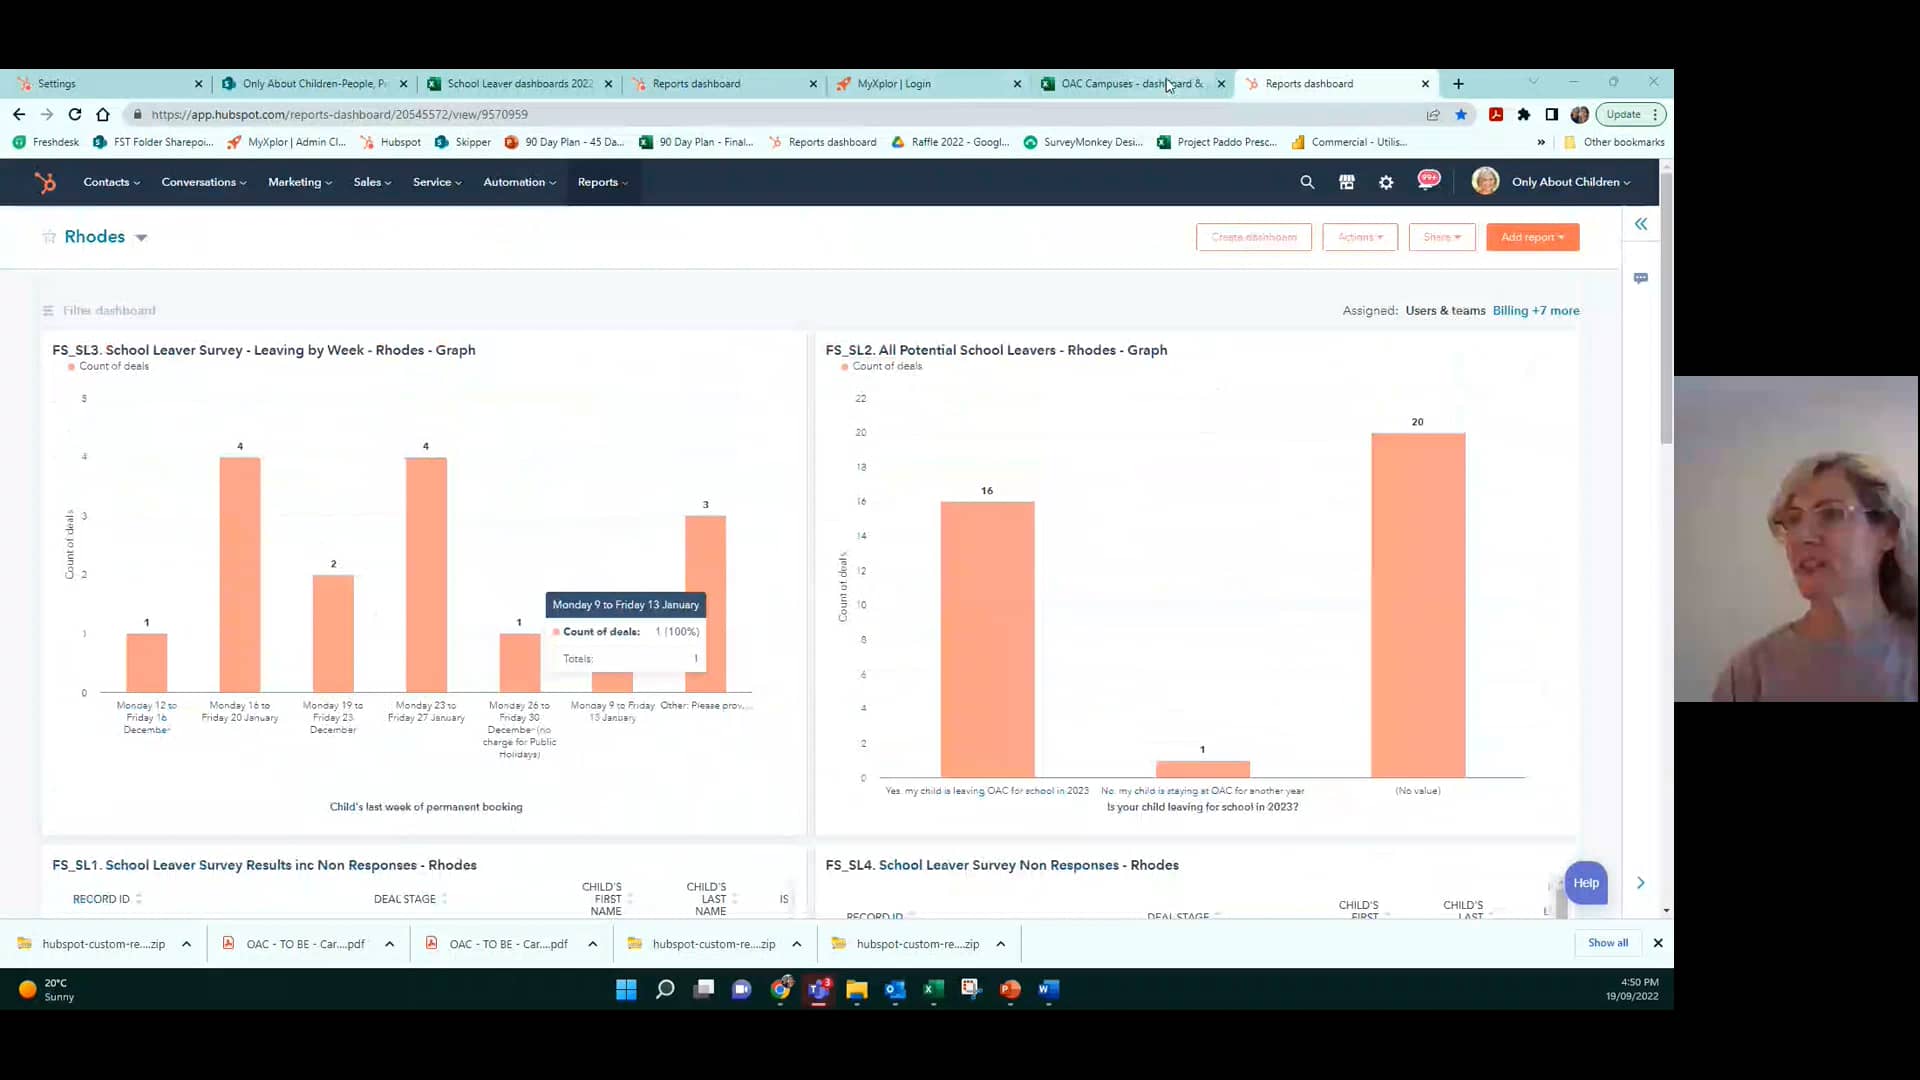The width and height of the screenshot is (1920, 1080).
Task: Toggle sorting on the RECORD ID column
Action: click(139, 898)
